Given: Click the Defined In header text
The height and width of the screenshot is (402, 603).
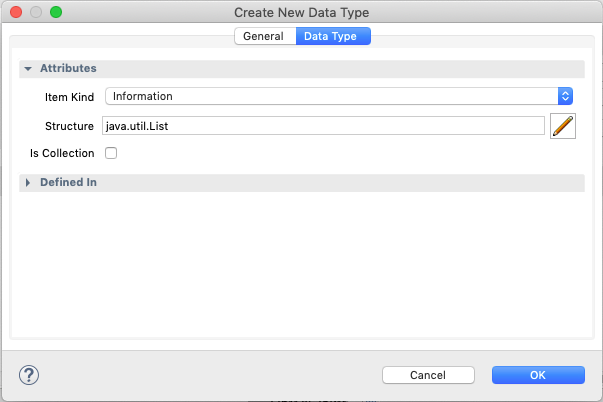Looking at the screenshot, I should 68,183.
